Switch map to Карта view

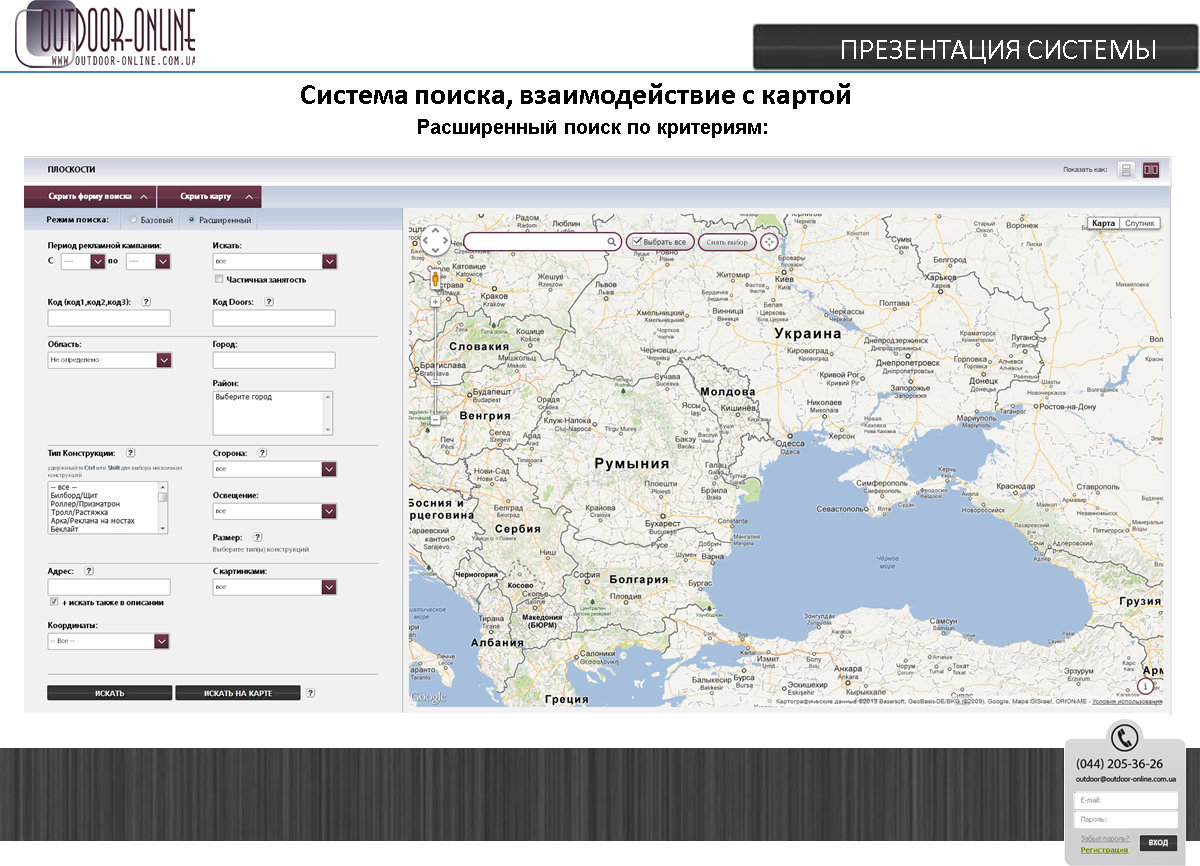(1103, 223)
